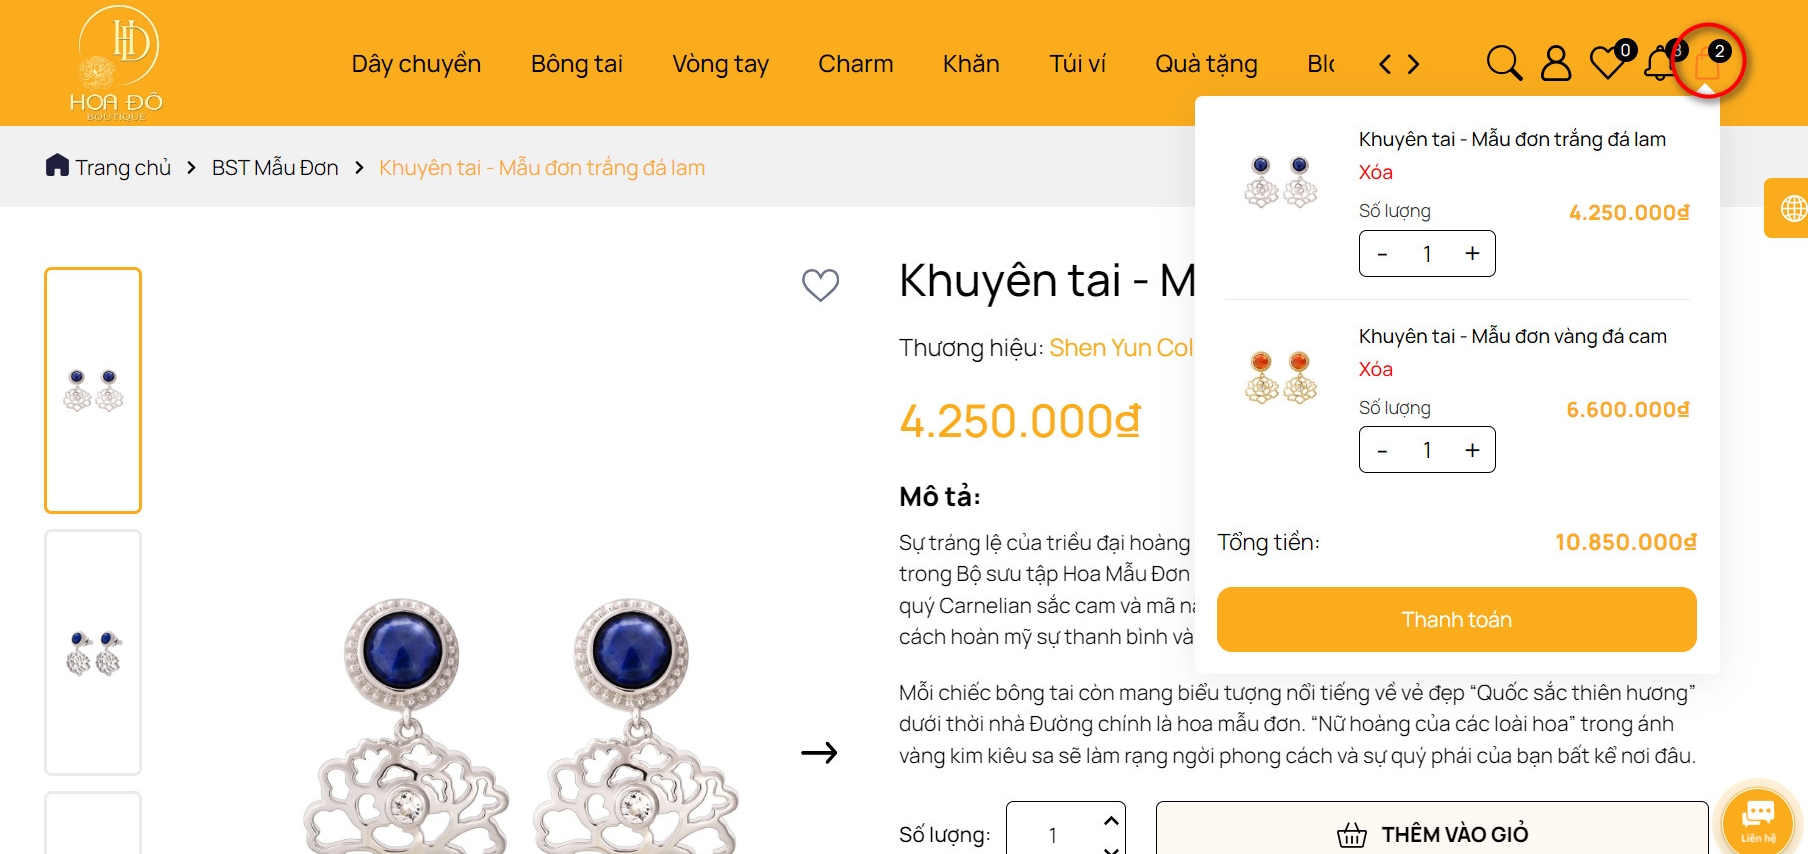Image resolution: width=1808 pixels, height=854 pixels.
Task: Open the Dây chuyền menu
Action: click(x=416, y=64)
